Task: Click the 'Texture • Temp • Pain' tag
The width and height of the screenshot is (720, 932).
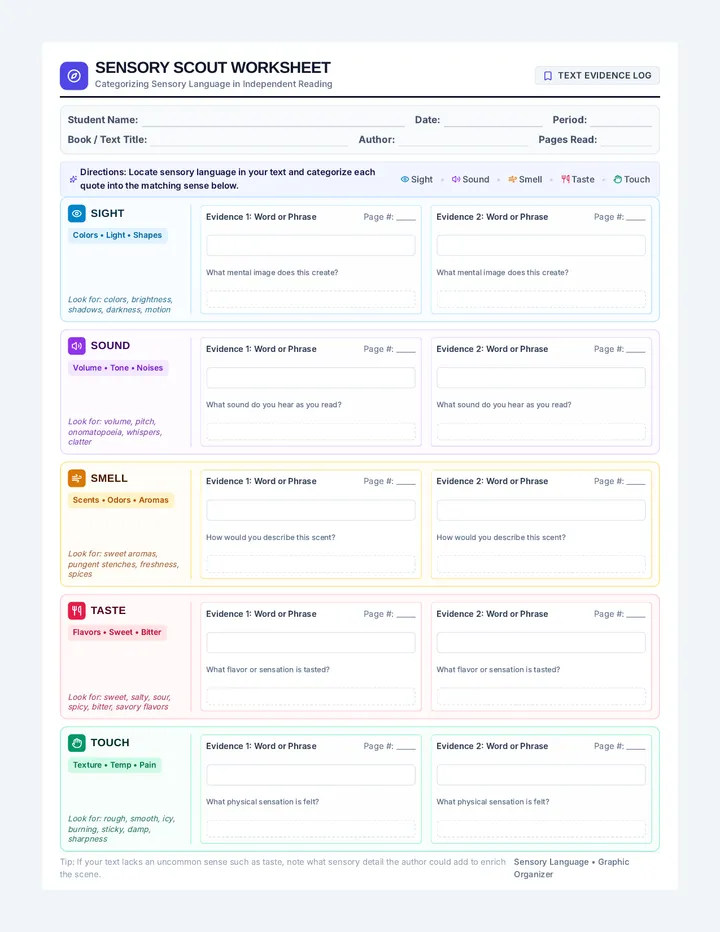Action: point(114,765)
